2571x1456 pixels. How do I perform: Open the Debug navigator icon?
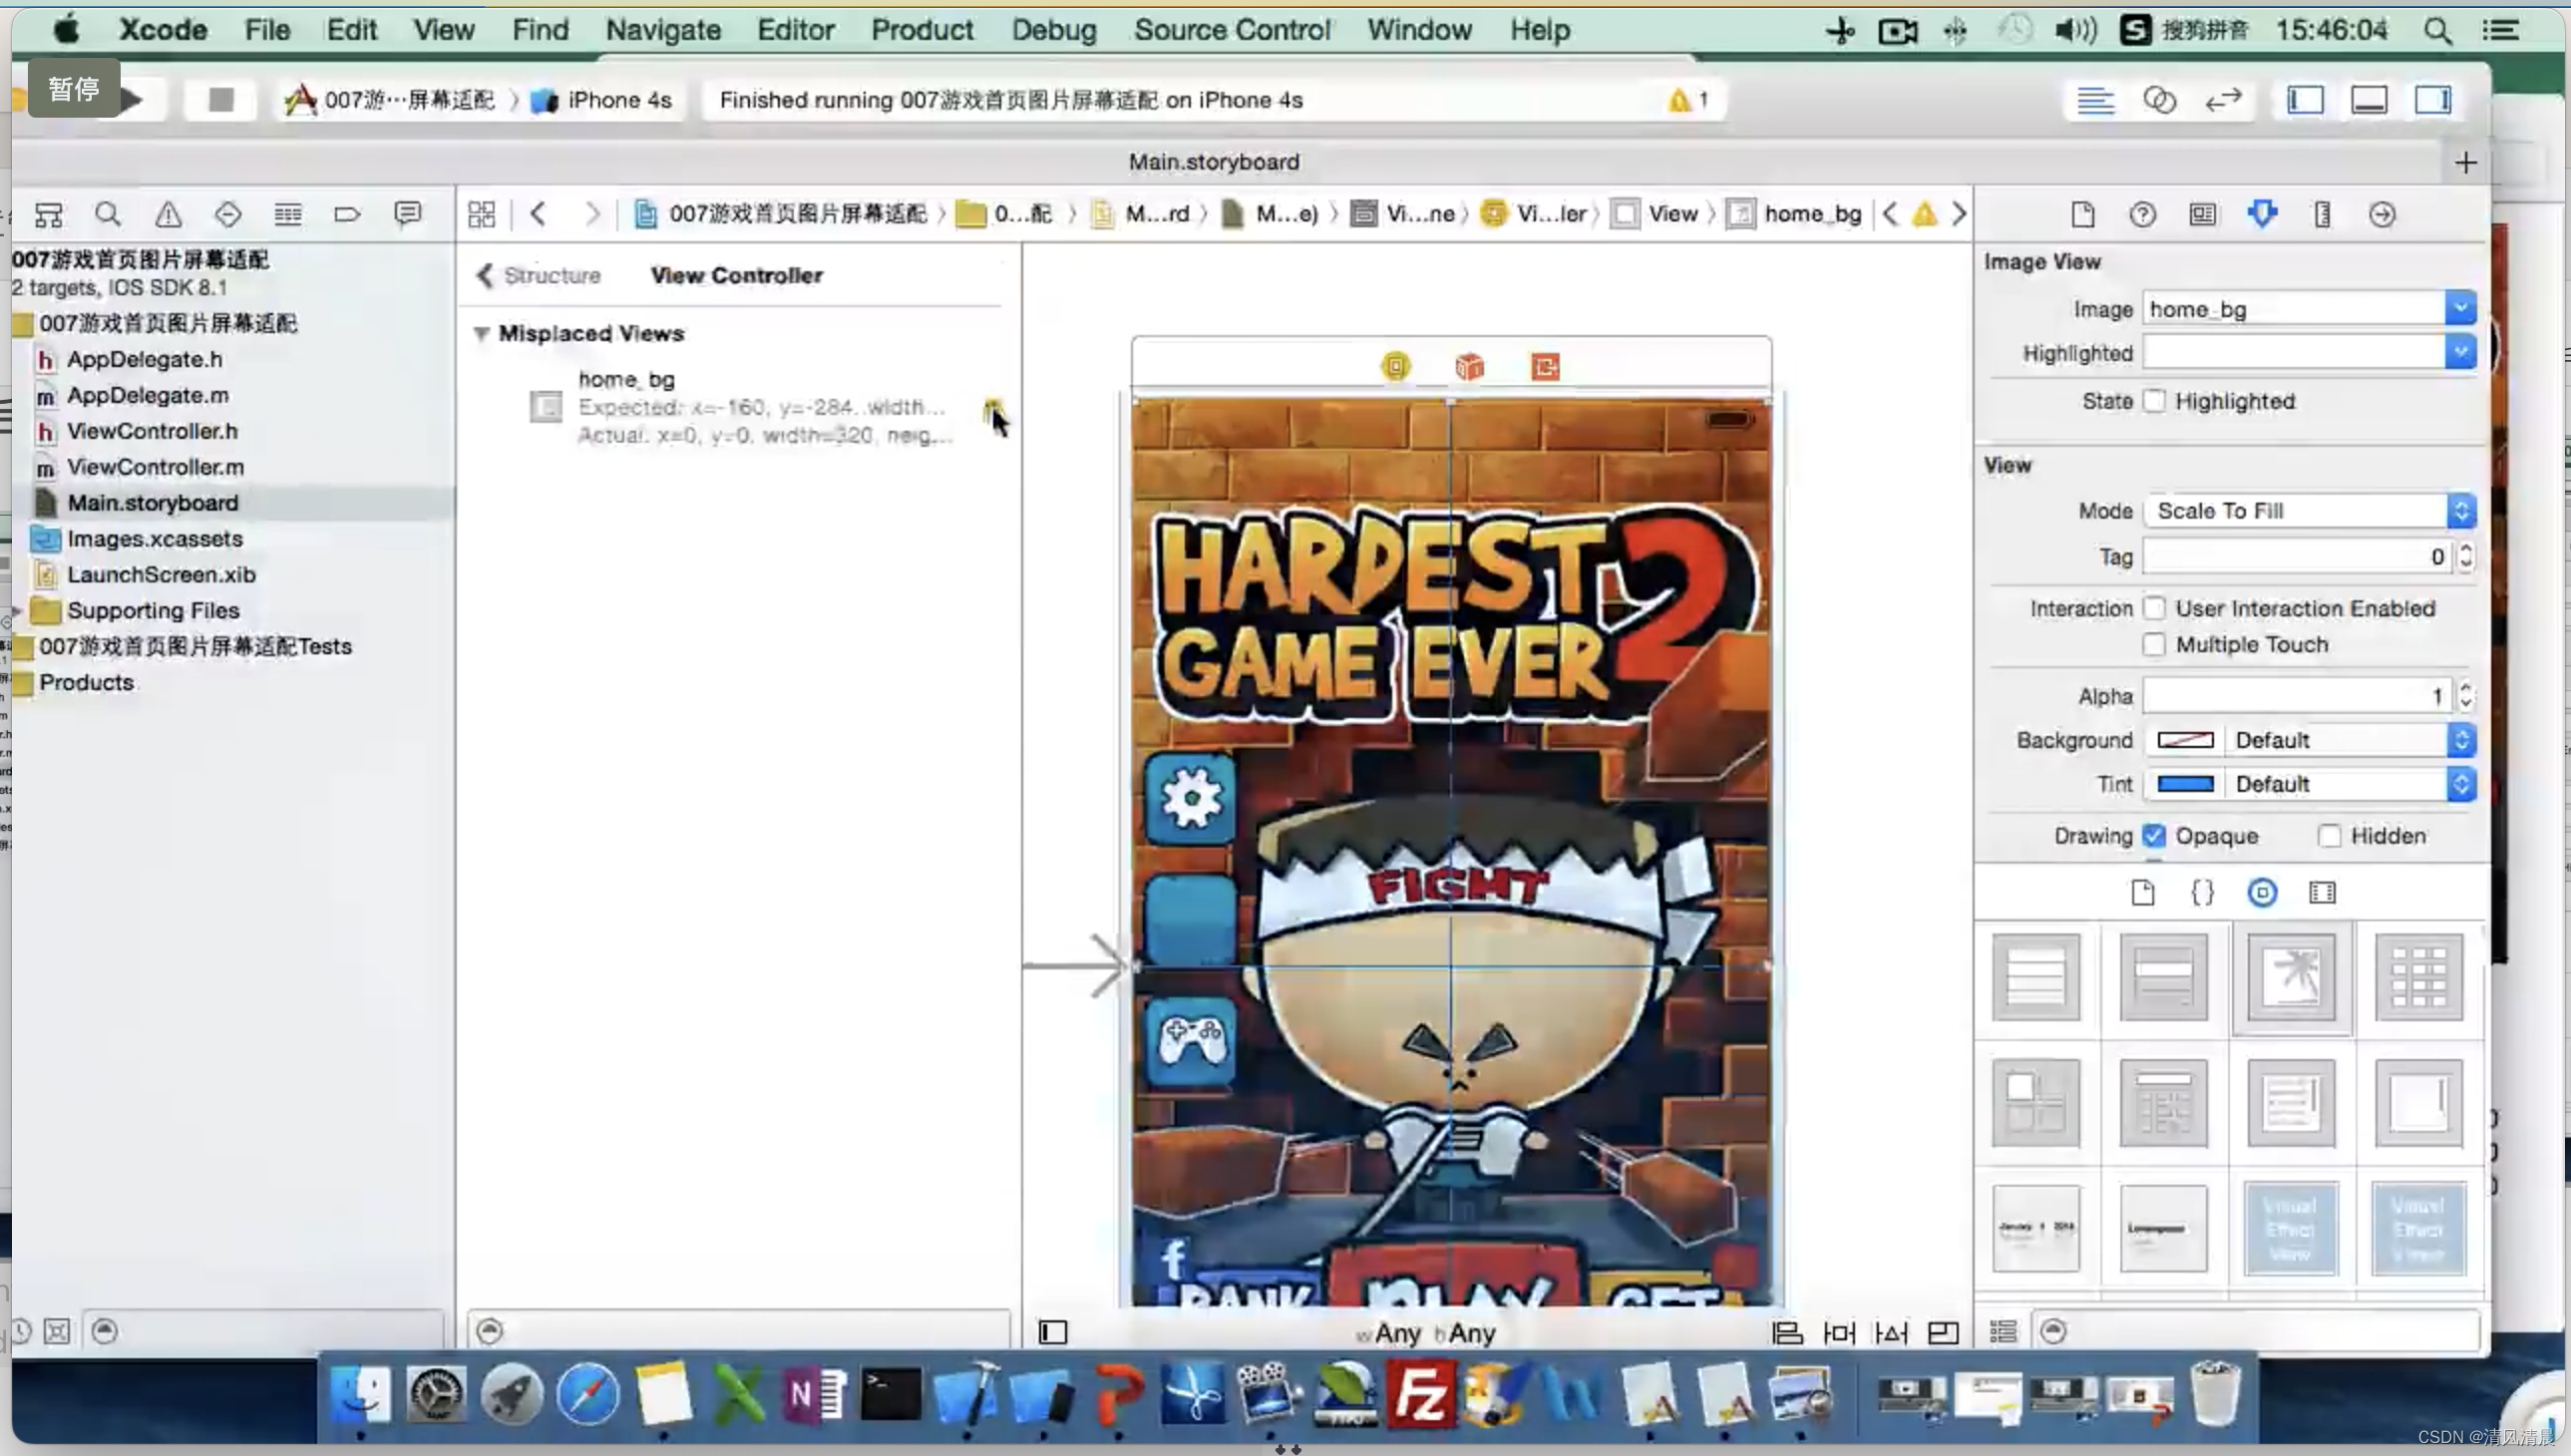(x=288, y=214)
